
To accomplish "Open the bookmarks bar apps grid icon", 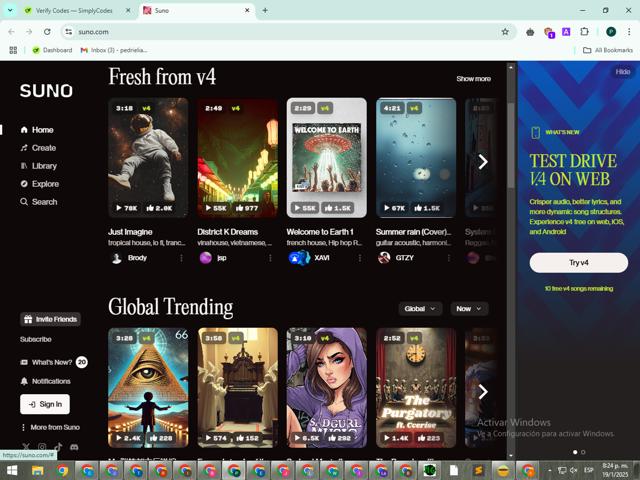I will point(13,50).
